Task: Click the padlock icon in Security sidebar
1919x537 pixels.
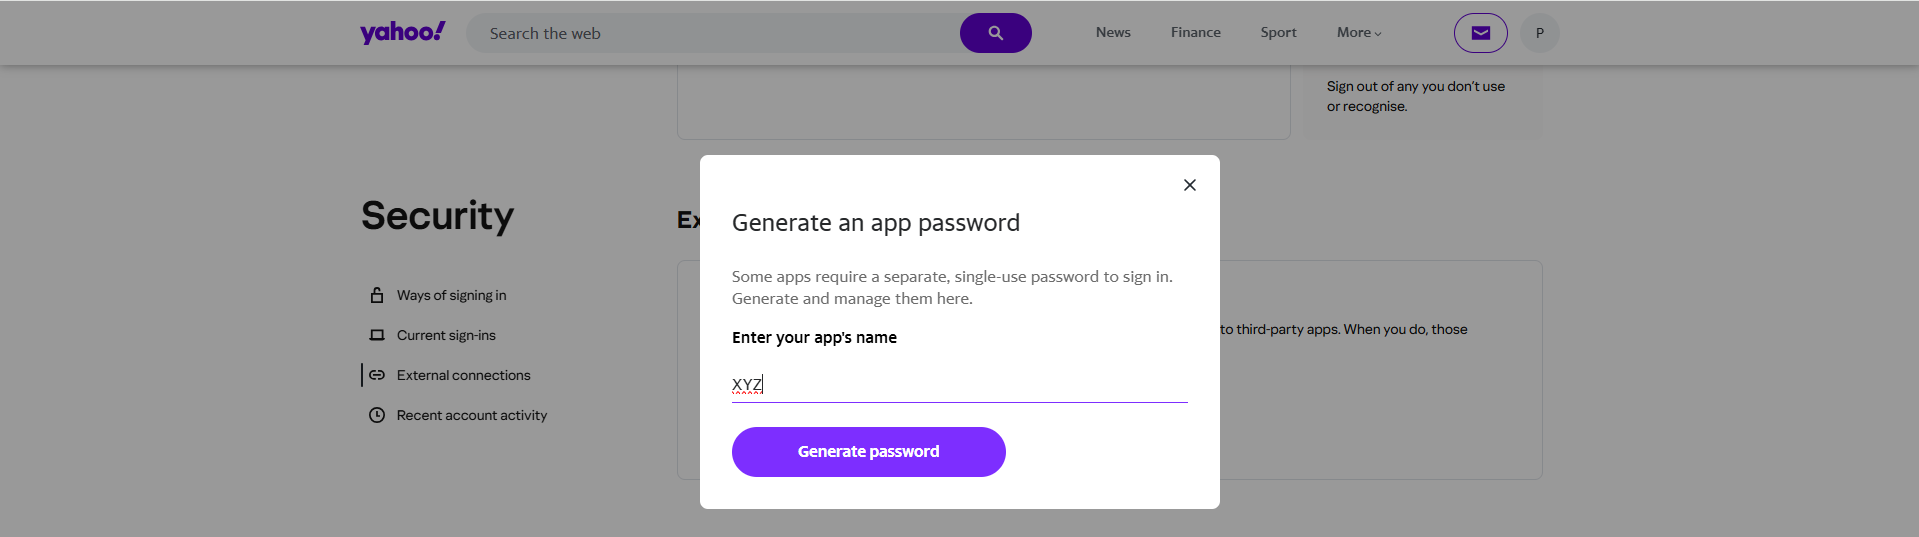Action: [377, 295]
